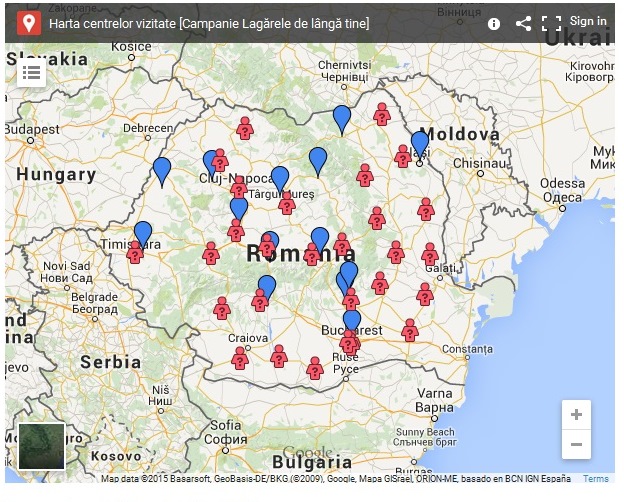Click the blue pin at Bucharest
624x502 pixels.
click(352, 322)
